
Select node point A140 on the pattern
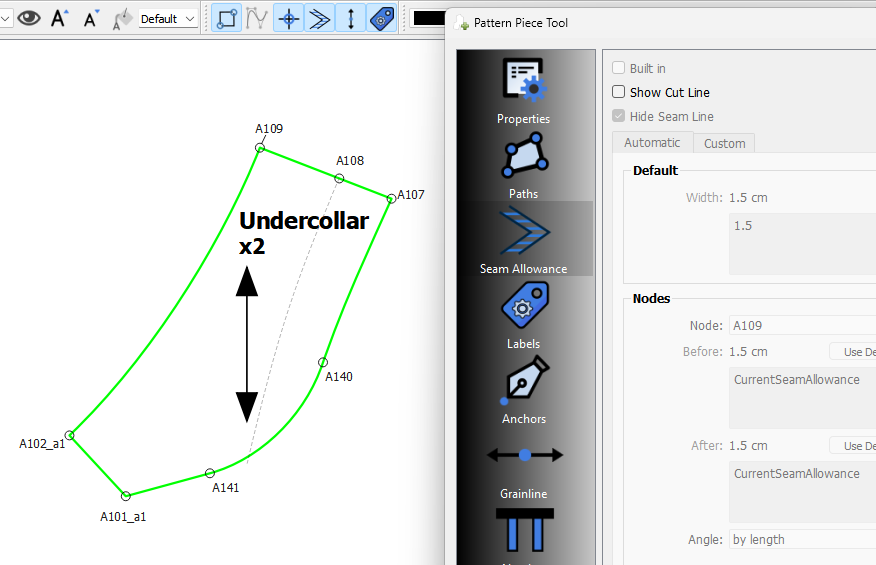click(x=323, y=362)
